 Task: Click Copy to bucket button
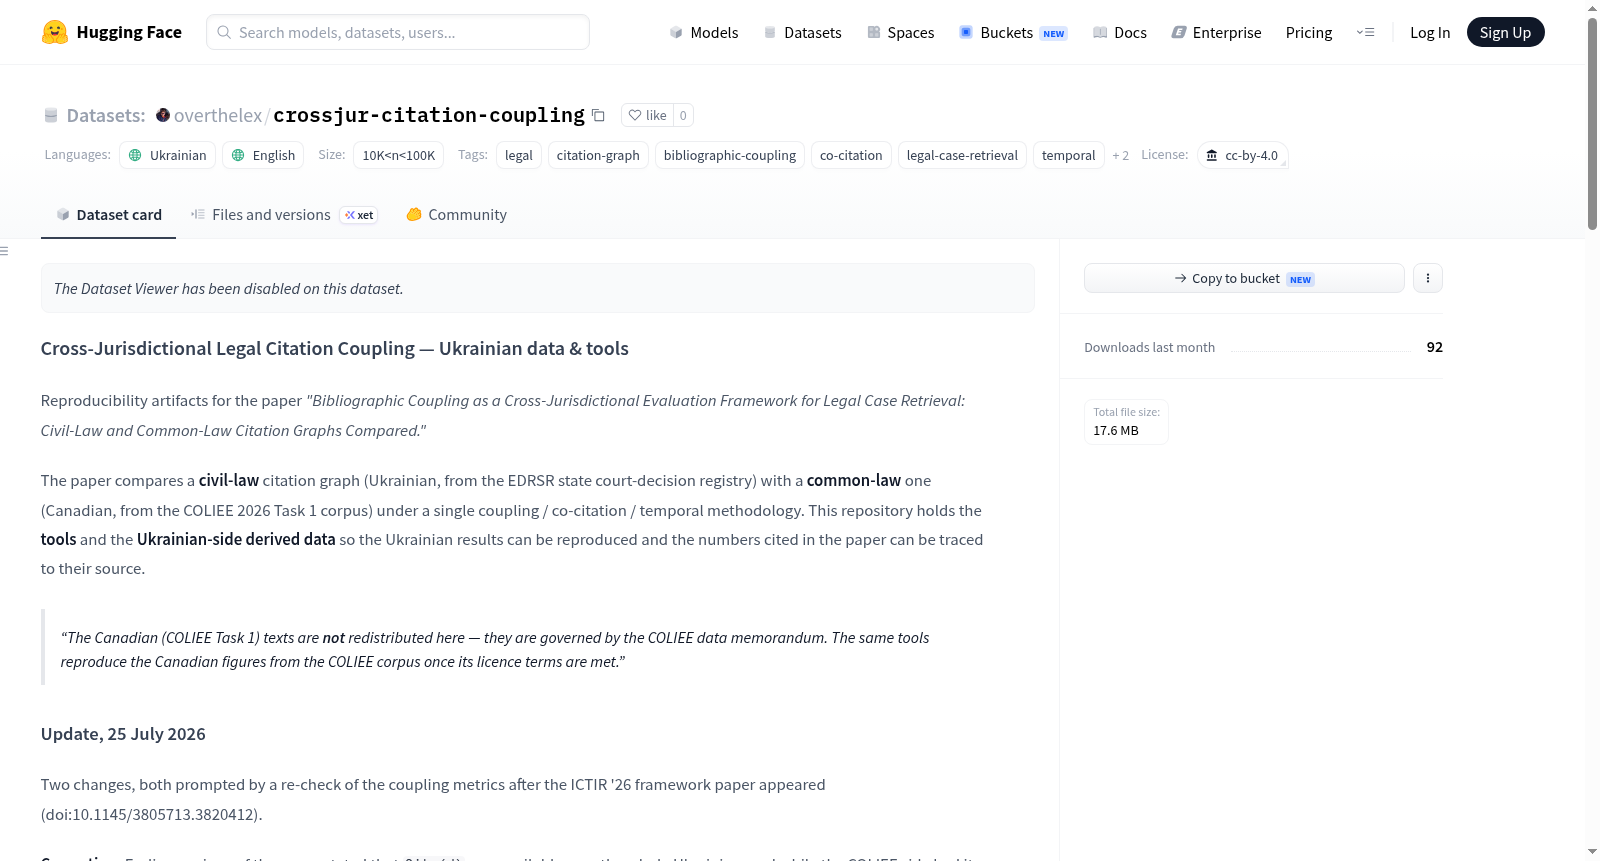(1244, 278)
